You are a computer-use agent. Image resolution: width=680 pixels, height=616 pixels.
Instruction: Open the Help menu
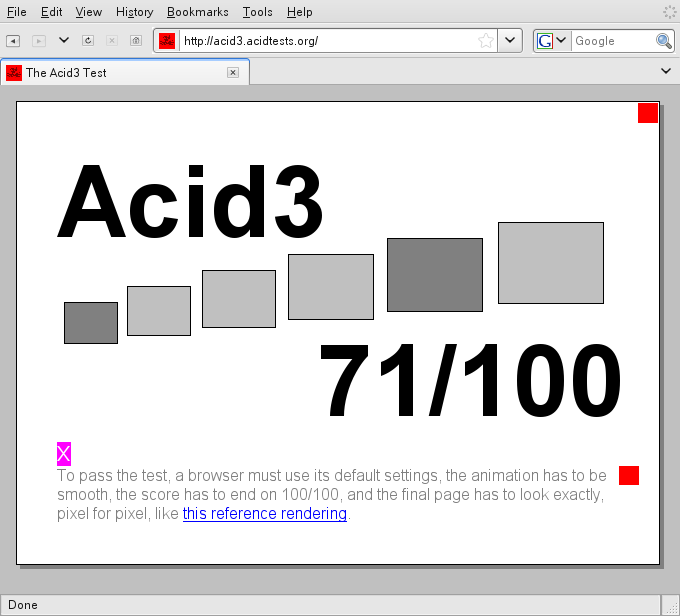coord(300,12)
